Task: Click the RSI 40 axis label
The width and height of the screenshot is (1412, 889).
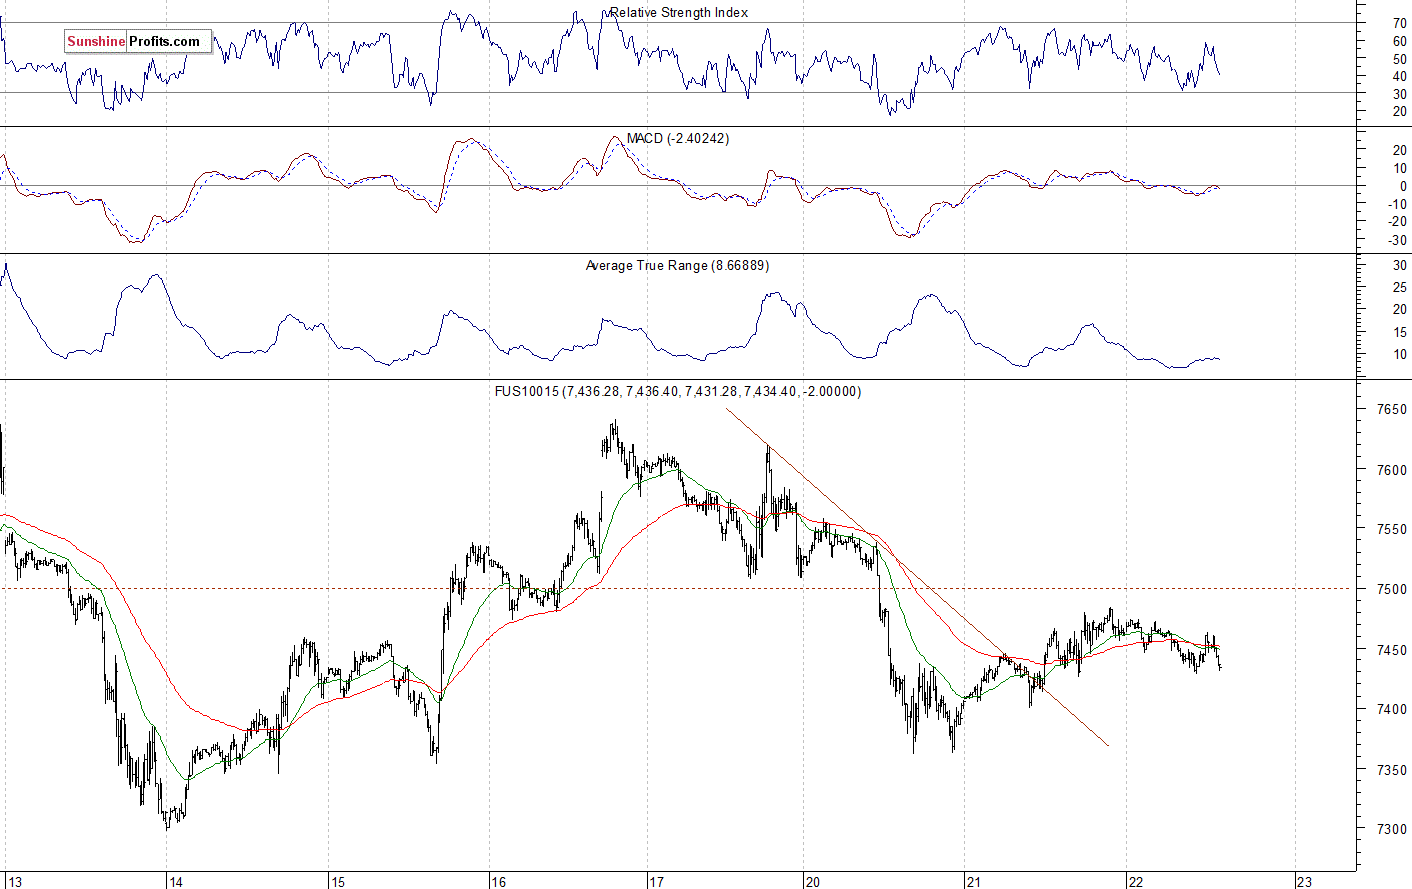Action: pyautogui.click(x=1399, y=76)
